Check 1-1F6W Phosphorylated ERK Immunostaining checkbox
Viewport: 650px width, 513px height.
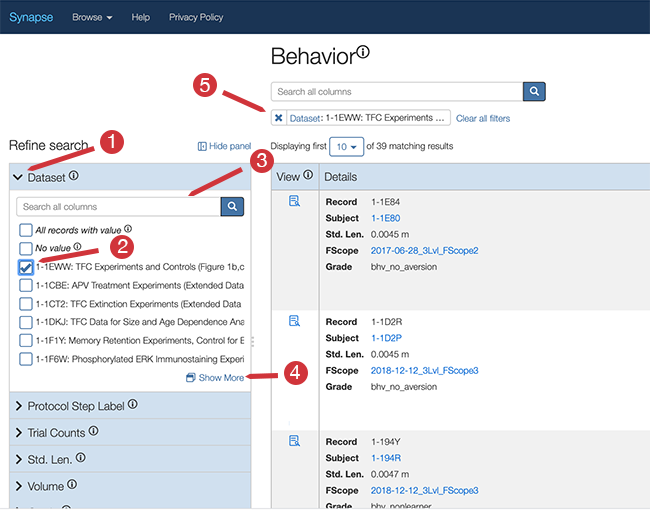(26, 359)
